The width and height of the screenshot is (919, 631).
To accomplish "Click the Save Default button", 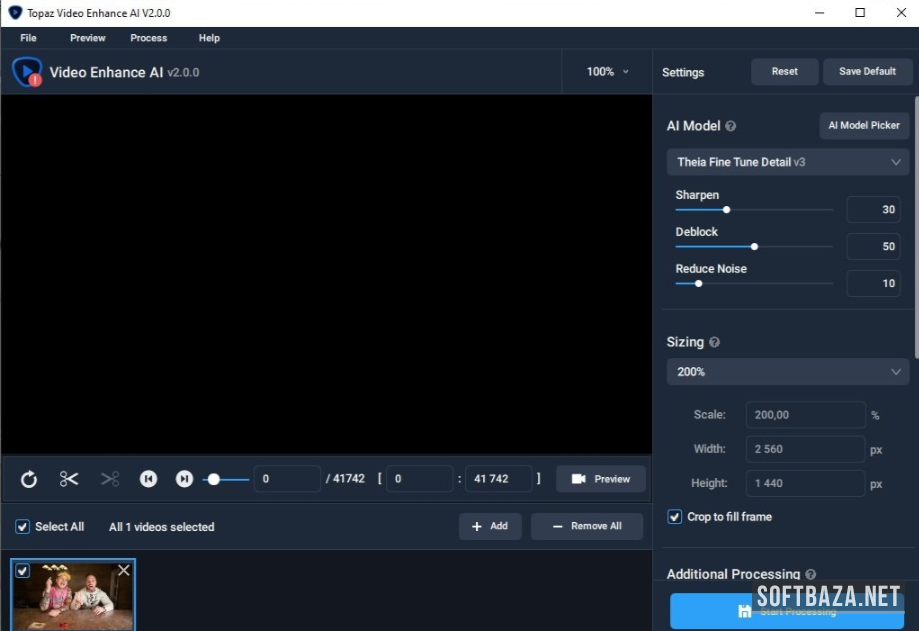I will pyautogui.click(x=867, y=72).
